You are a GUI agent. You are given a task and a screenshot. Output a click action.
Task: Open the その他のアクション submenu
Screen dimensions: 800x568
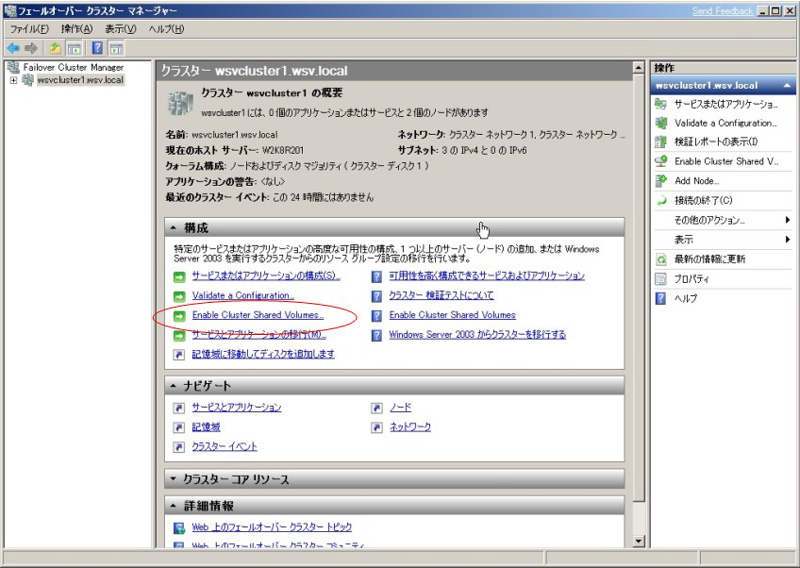click(x=710, y=220)
